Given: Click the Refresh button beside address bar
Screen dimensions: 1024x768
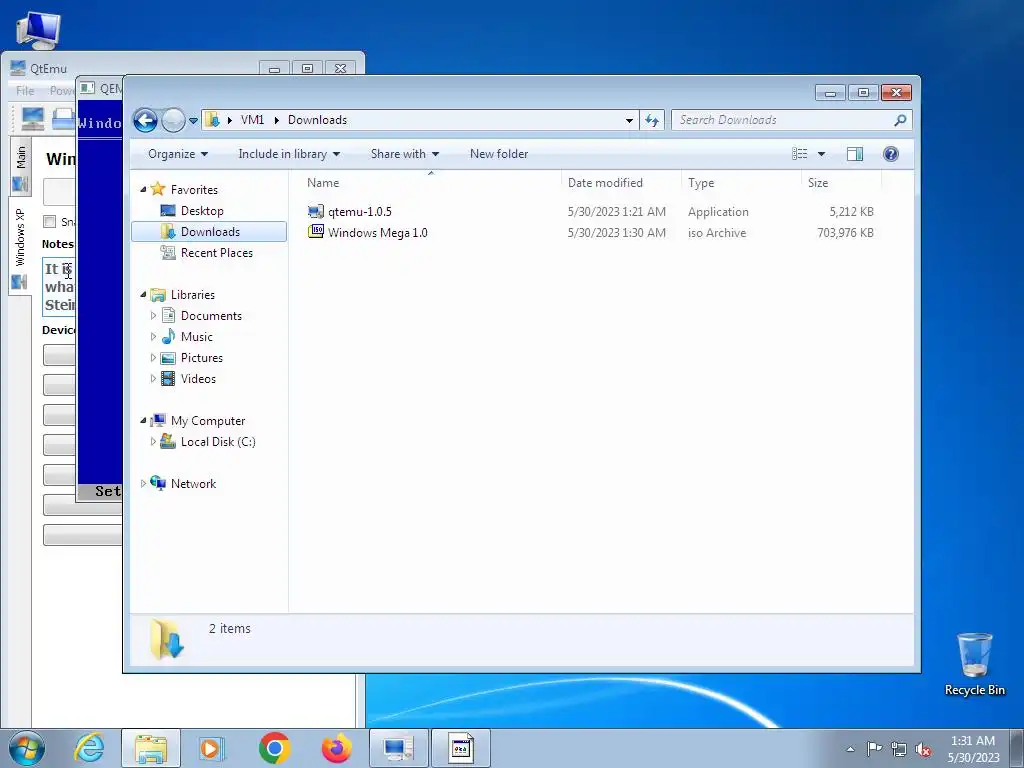Looking at the screenshot, I should click(x=652, y=120).
